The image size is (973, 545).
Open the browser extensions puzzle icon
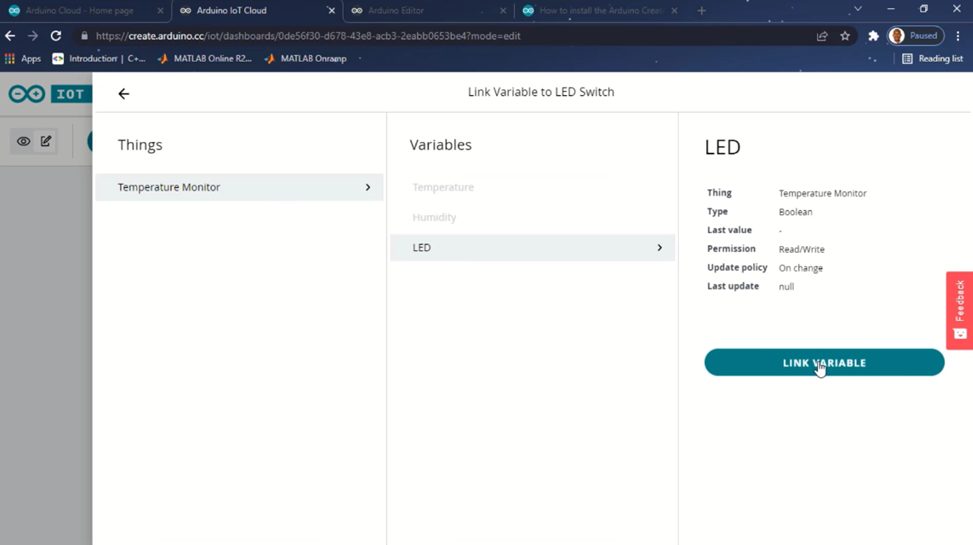pyautogui.click(x=873, y=36)
